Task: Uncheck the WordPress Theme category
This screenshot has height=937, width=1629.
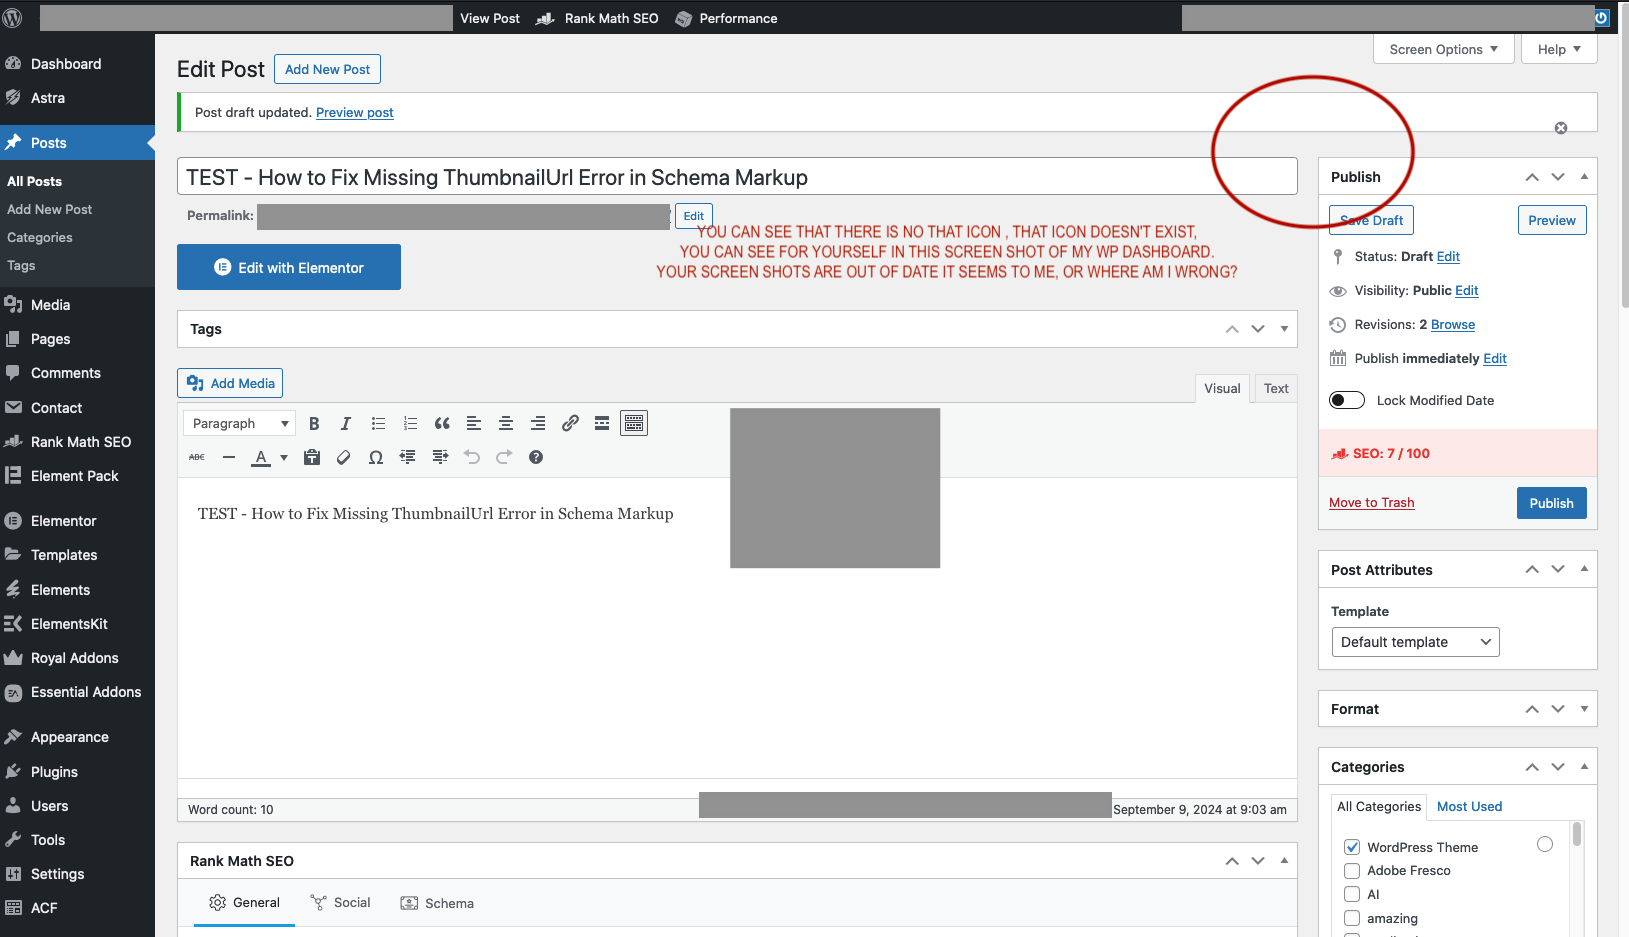Action: [1352, 847]
